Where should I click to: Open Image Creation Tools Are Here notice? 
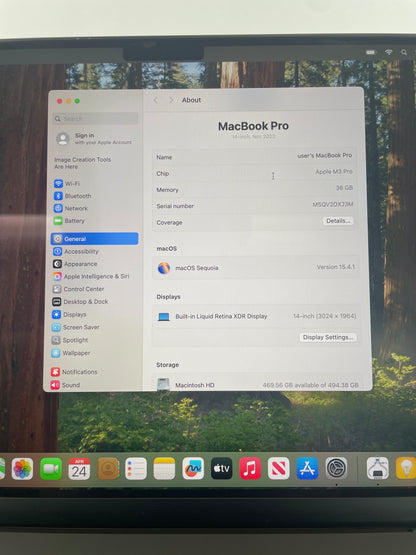point(82,163)
